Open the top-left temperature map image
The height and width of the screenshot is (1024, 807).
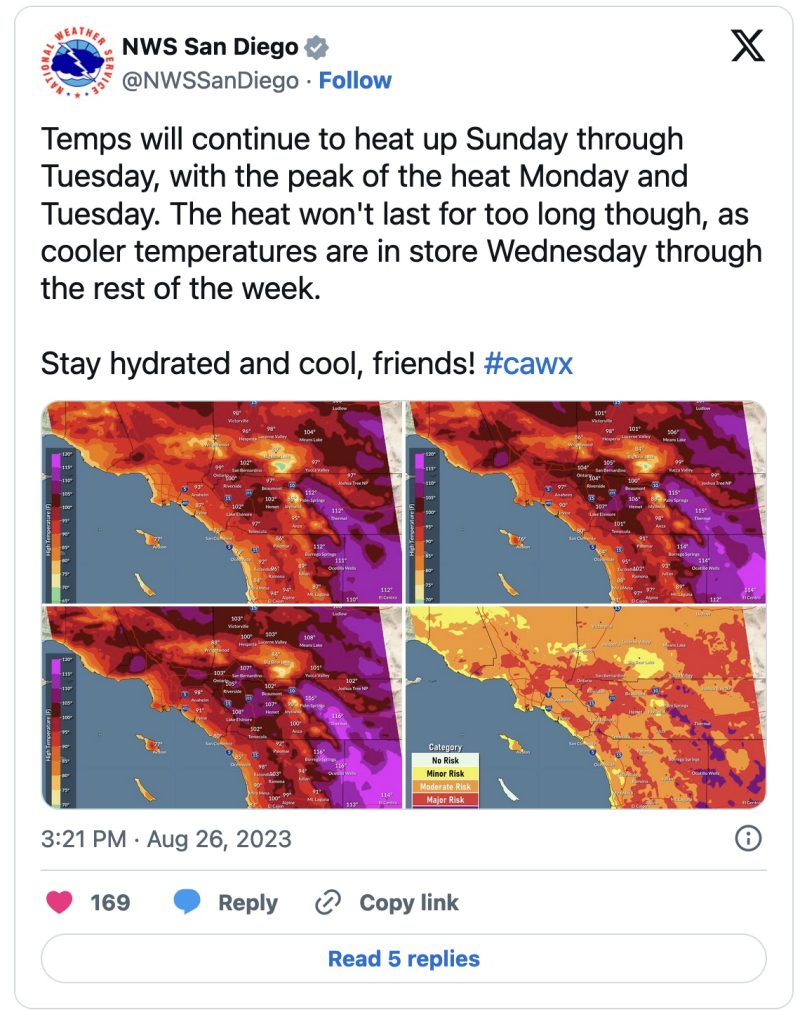pyautogui.click(x=222, y=502)
